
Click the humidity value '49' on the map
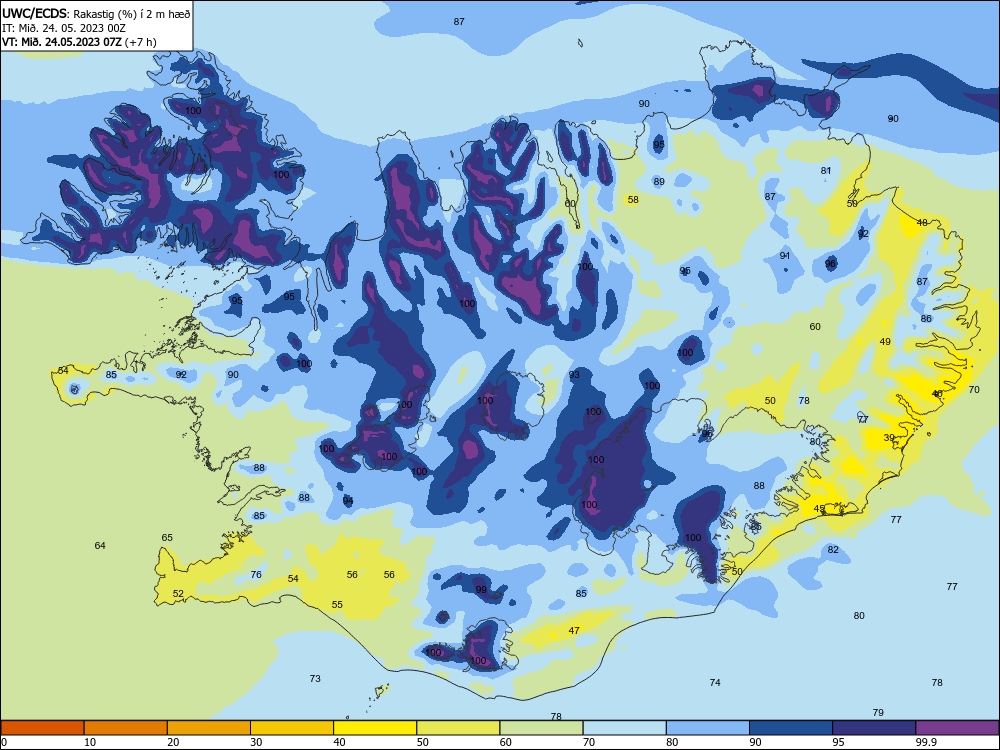click(885, 342)
